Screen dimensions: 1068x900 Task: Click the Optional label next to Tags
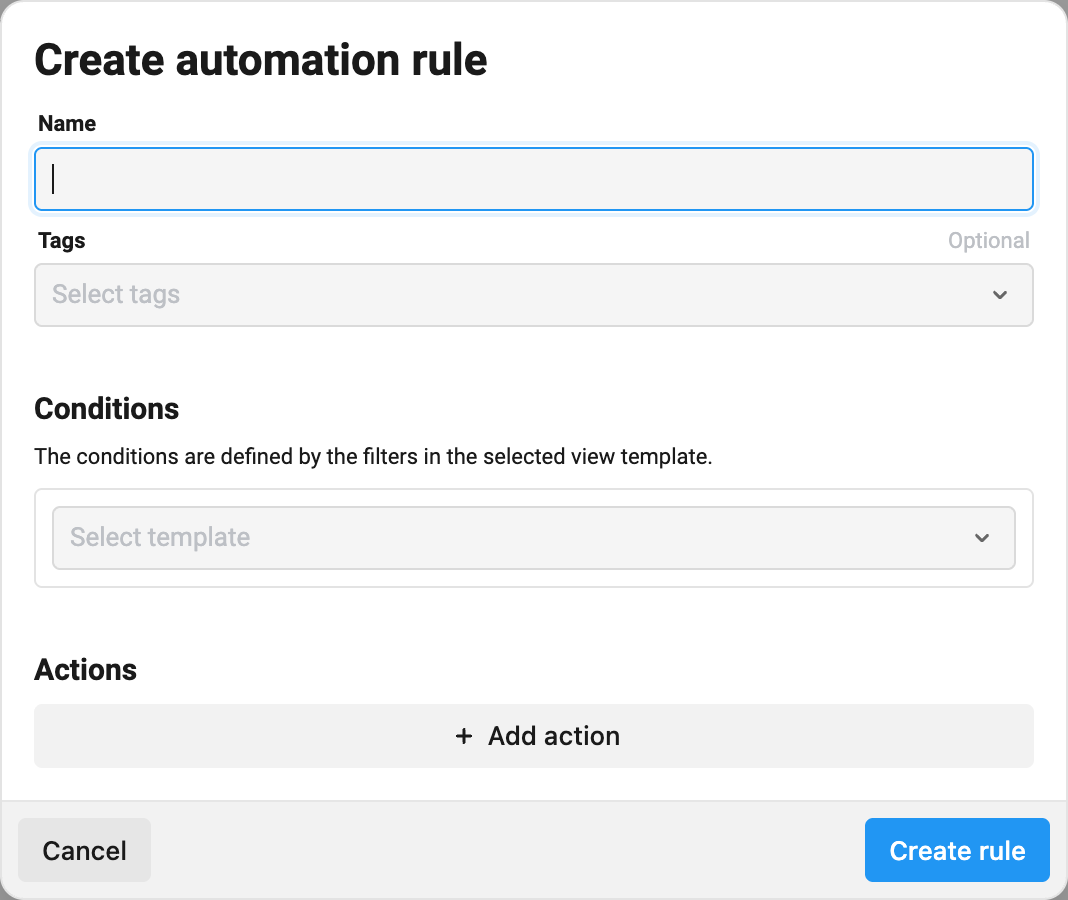tap(988, 240)
